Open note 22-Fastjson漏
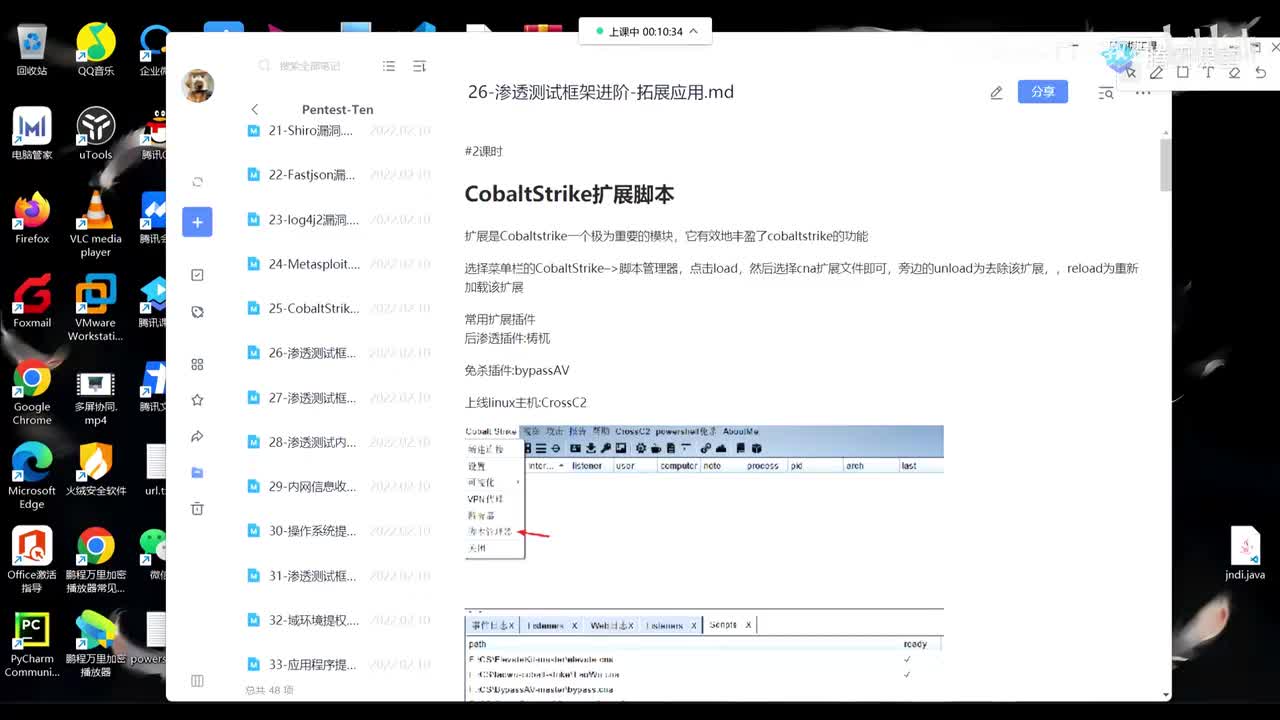The height and width of the screenshot is (720, 1280). (x=337, y=175)
